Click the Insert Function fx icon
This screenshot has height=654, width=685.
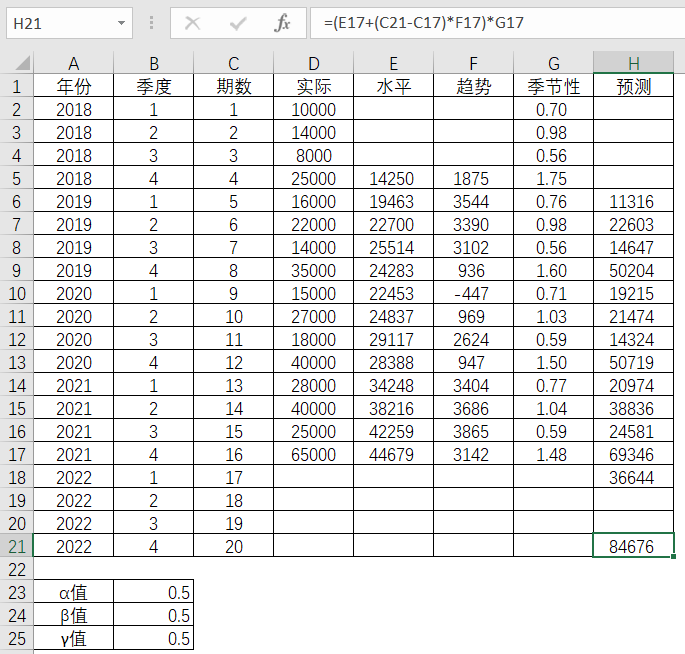(x=283, y=22)
